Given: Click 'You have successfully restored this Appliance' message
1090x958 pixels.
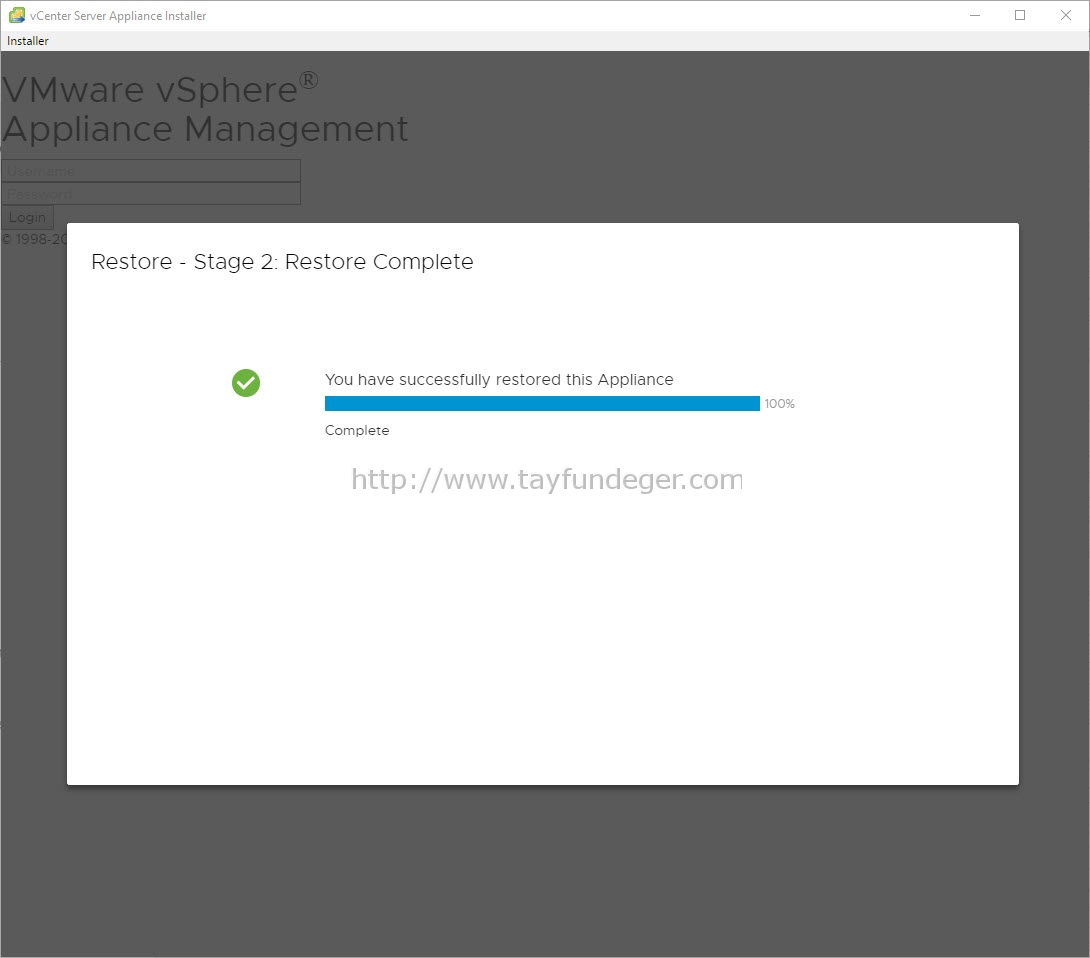Looking at the screenshot, I should click(x=499, y=380).
